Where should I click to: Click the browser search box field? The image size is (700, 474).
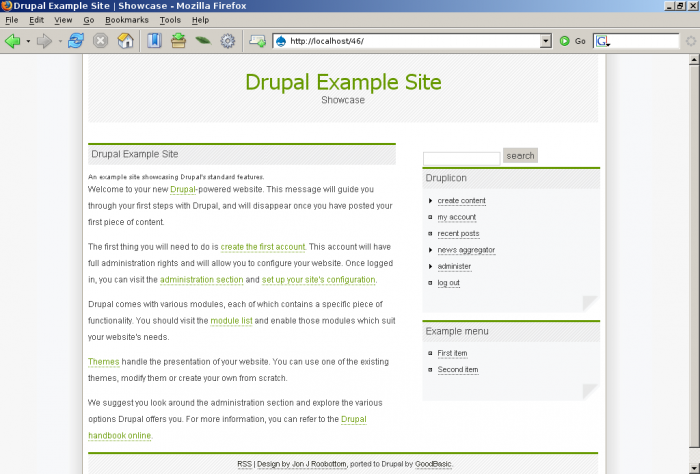click(644, 41)
